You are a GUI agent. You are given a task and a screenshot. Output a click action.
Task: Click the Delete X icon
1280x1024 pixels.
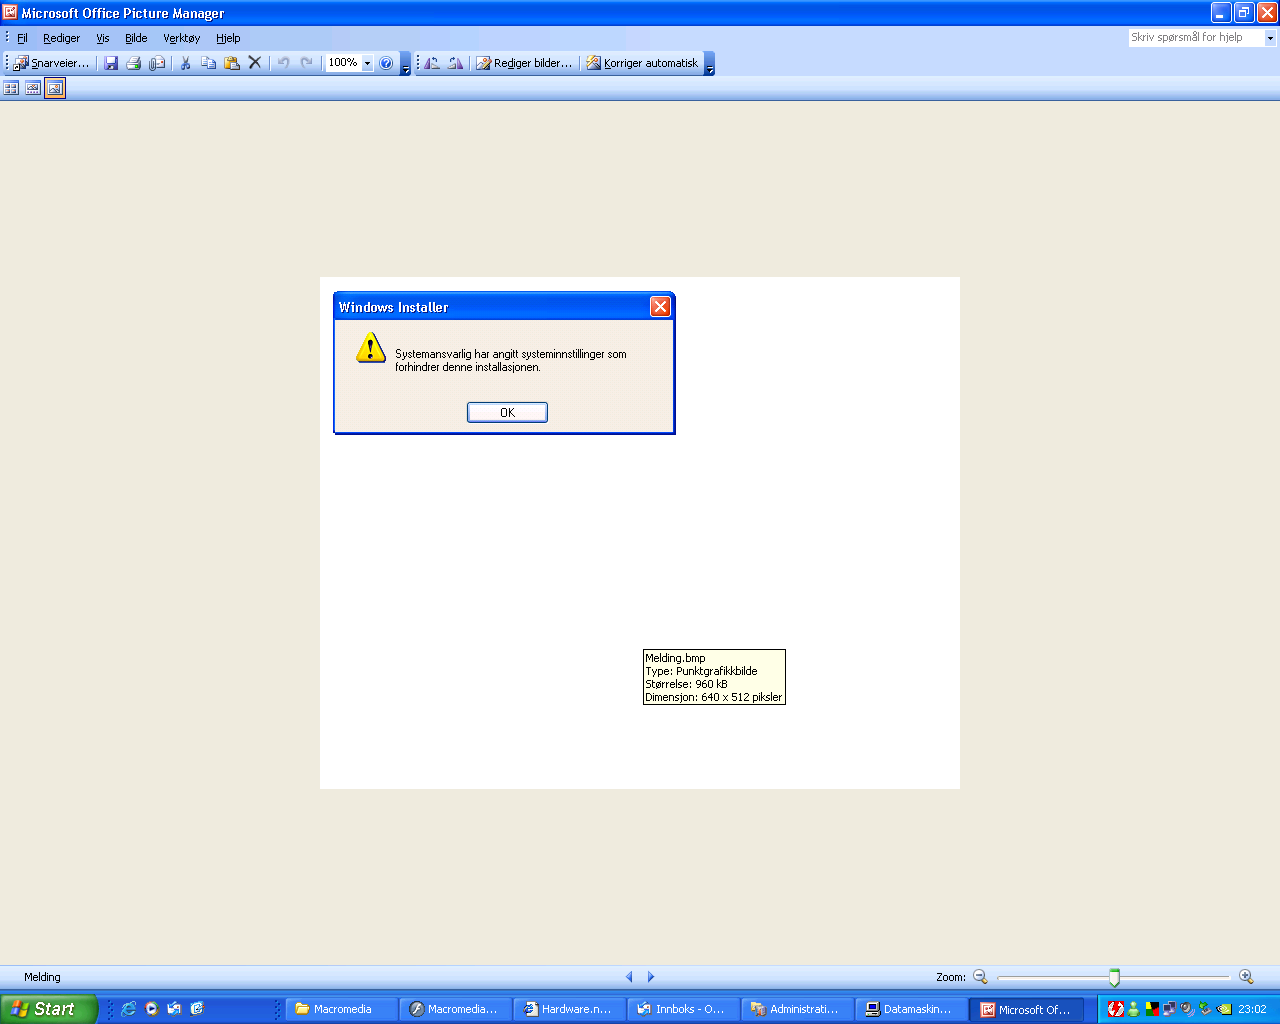(255, 63)
